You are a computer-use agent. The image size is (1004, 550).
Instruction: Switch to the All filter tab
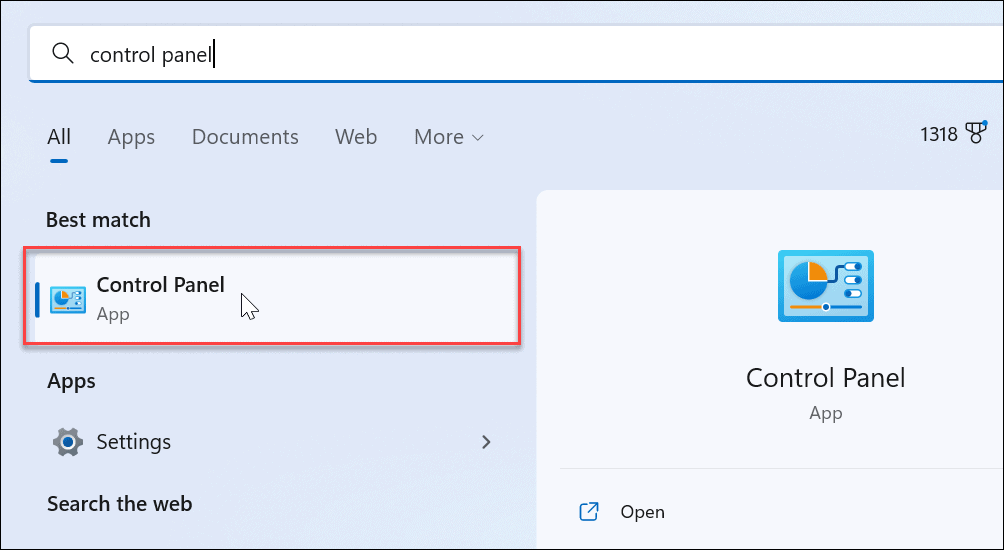[x=59, y=137]
